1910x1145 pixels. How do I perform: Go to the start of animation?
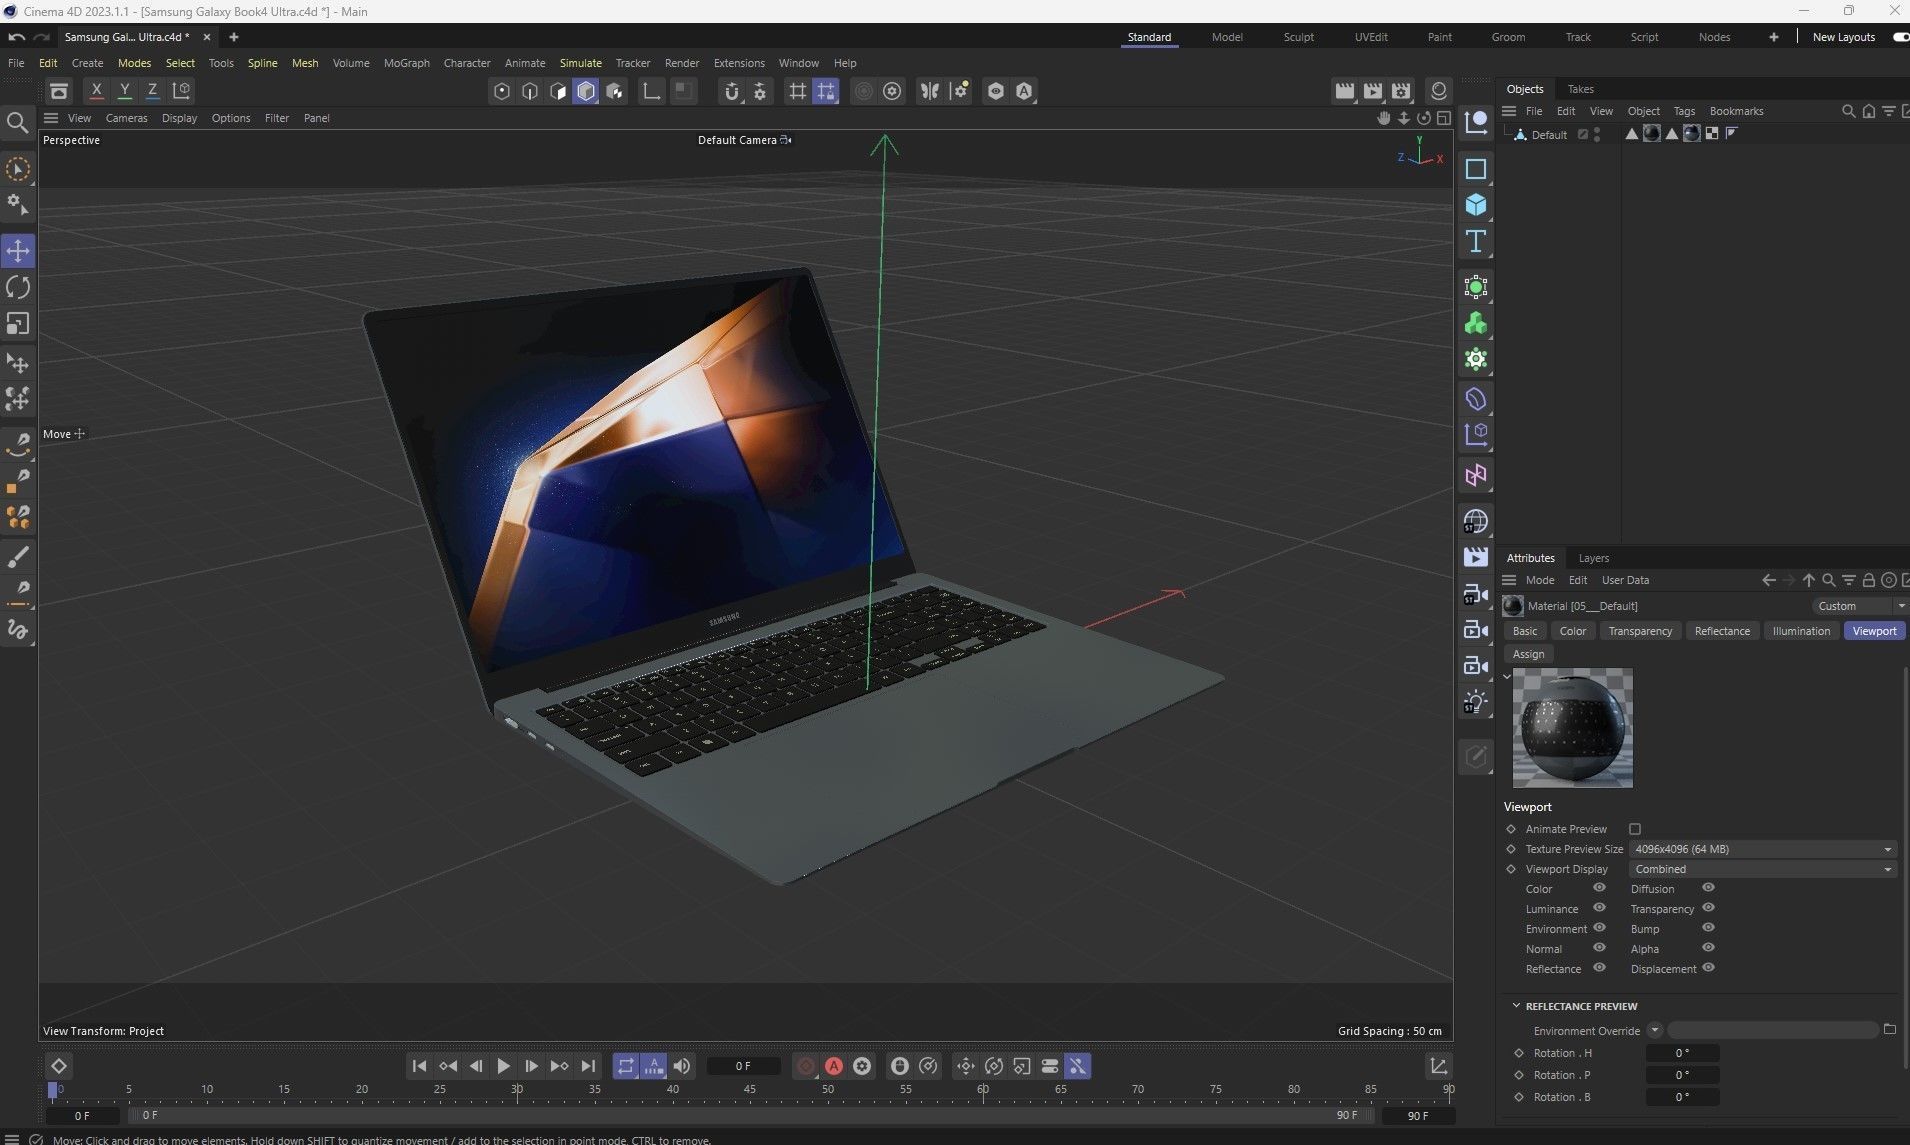pyautogui.click(x=419, y=1066)
